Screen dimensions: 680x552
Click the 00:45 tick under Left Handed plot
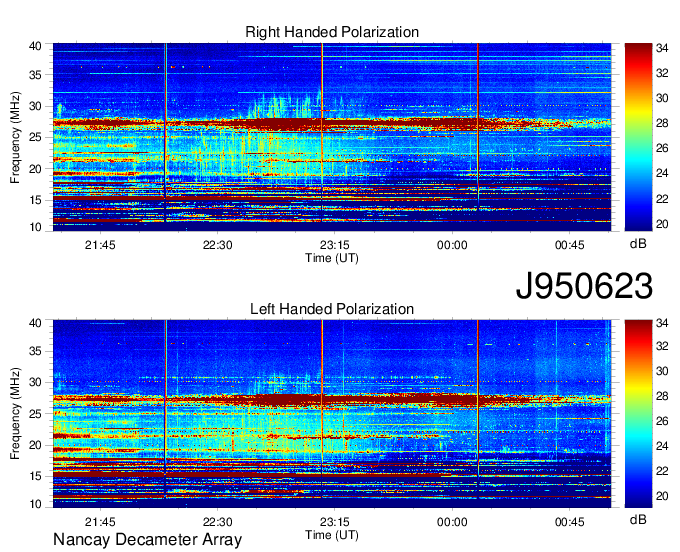[x=570, y=522]
